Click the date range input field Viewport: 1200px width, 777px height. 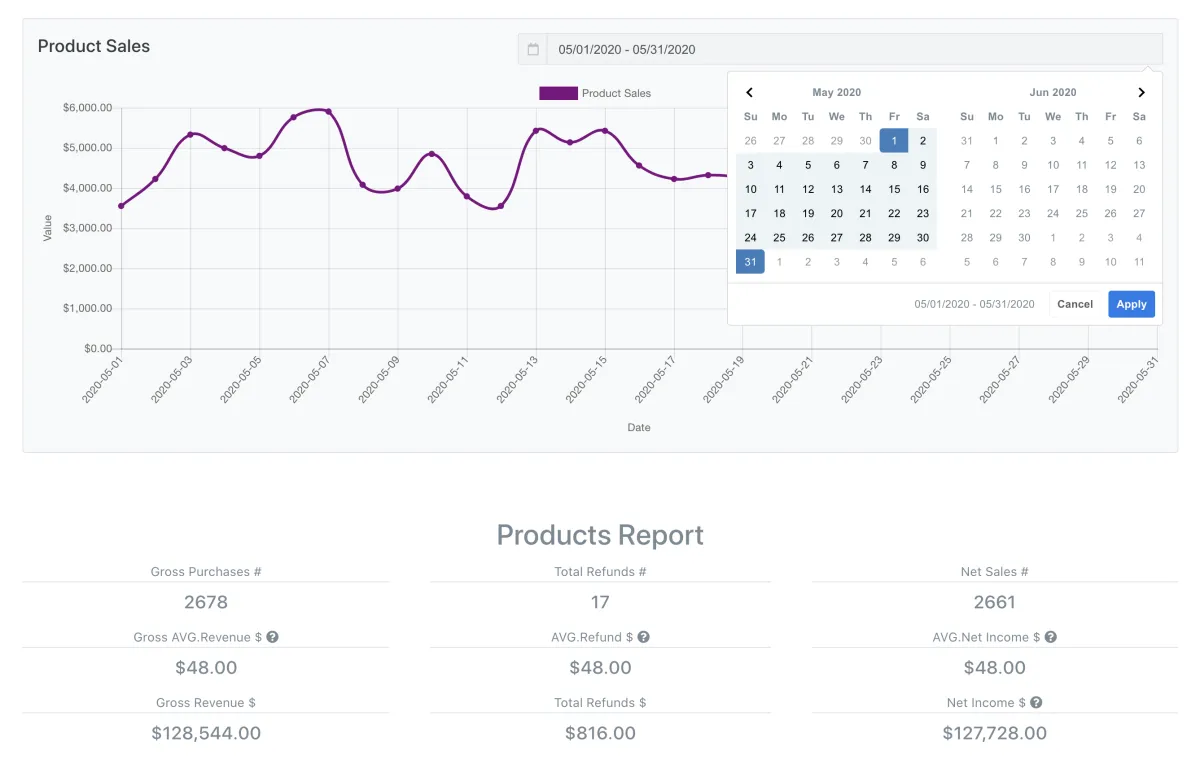coord(854,49)
